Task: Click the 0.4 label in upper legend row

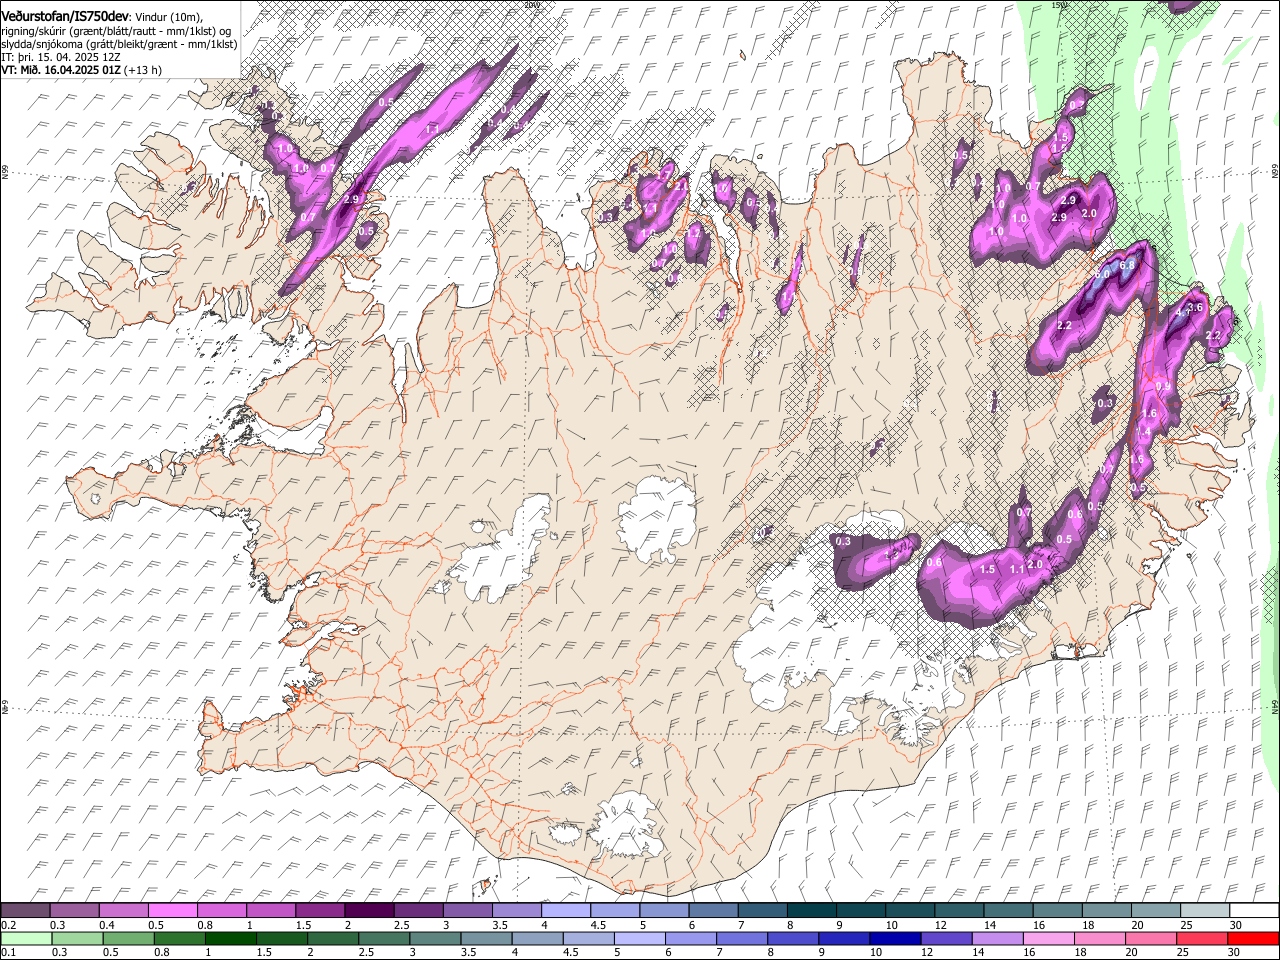Action: point(107,925)
